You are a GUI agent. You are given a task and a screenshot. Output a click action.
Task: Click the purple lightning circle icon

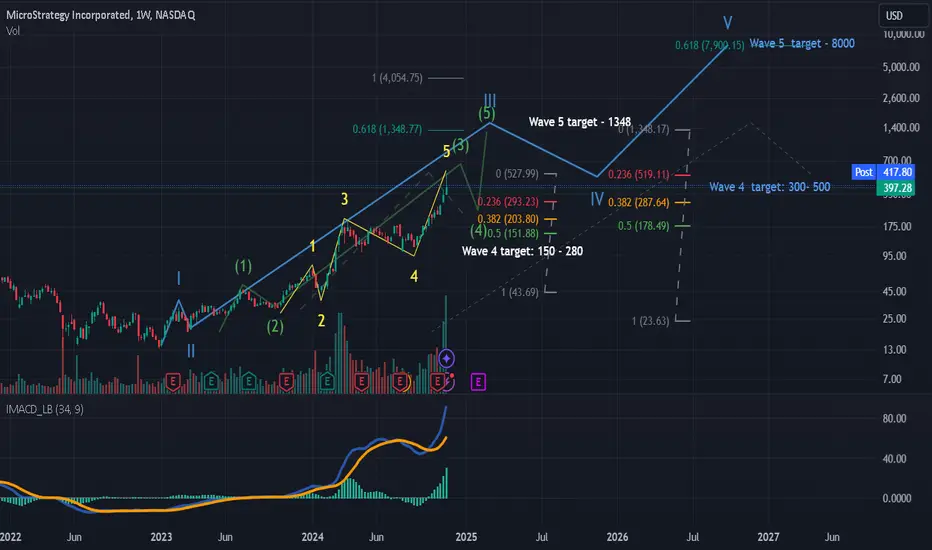(450, 382)
